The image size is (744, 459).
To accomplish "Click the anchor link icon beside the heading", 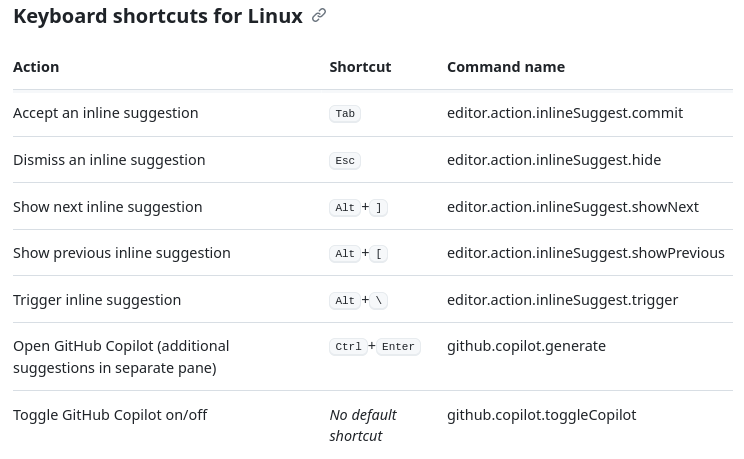I will pos(319,16).
